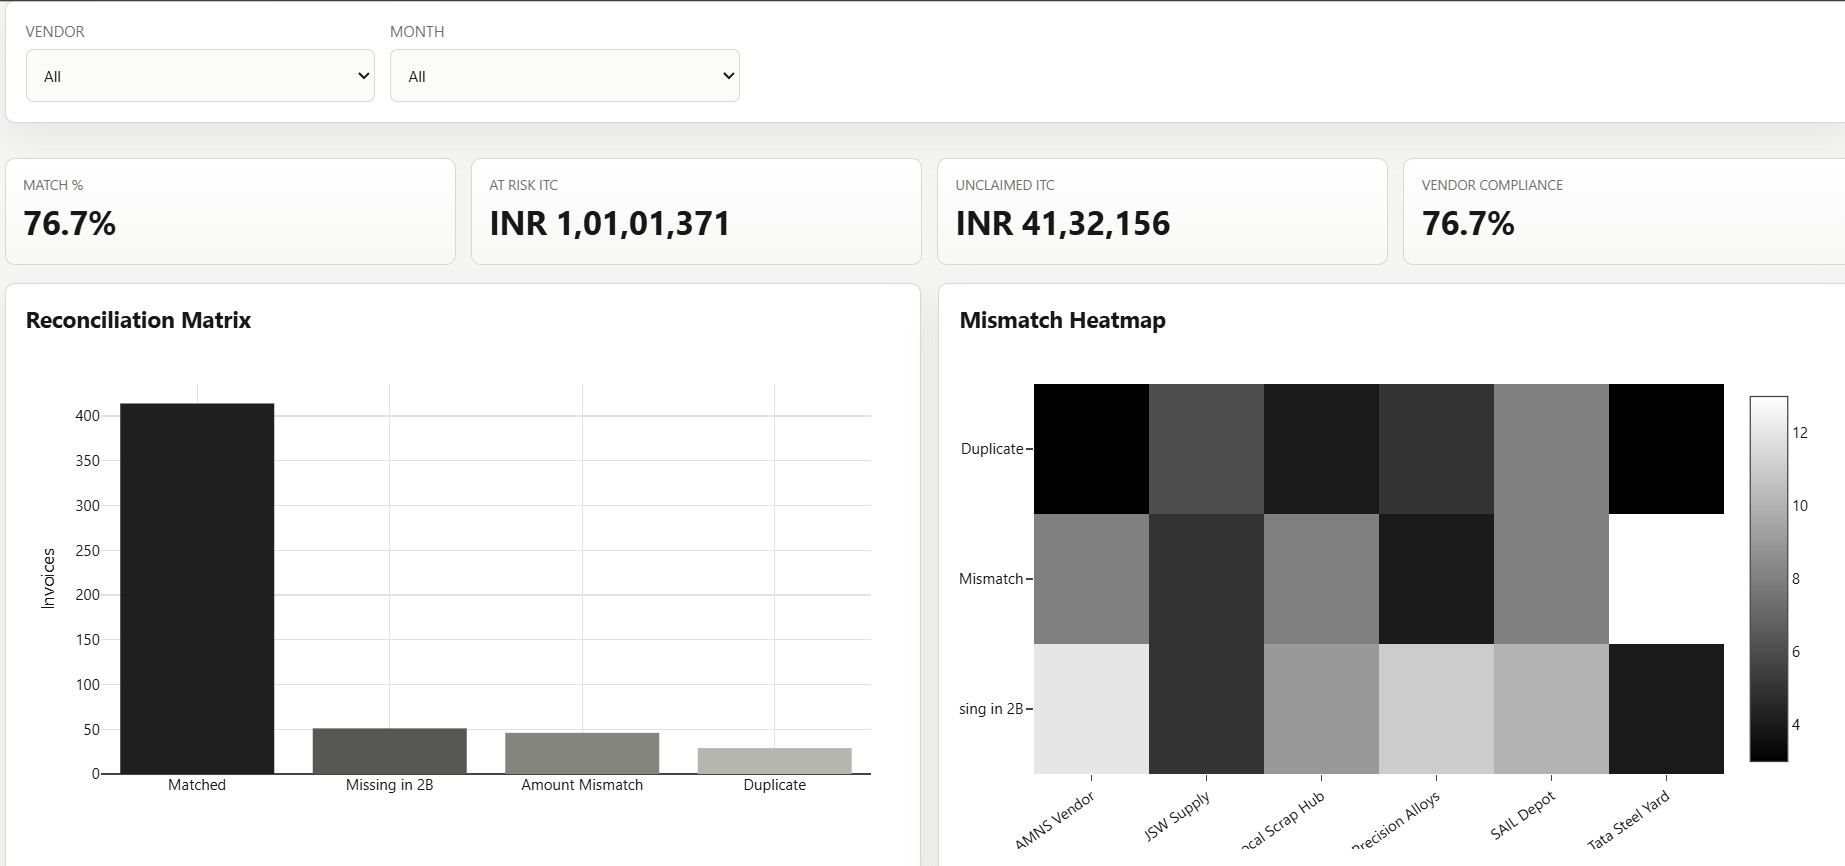Click the Reconciliation Matrix title
Image resolution: width=1845 pixels, height=866 pixels.
click(x=138, y=320)
